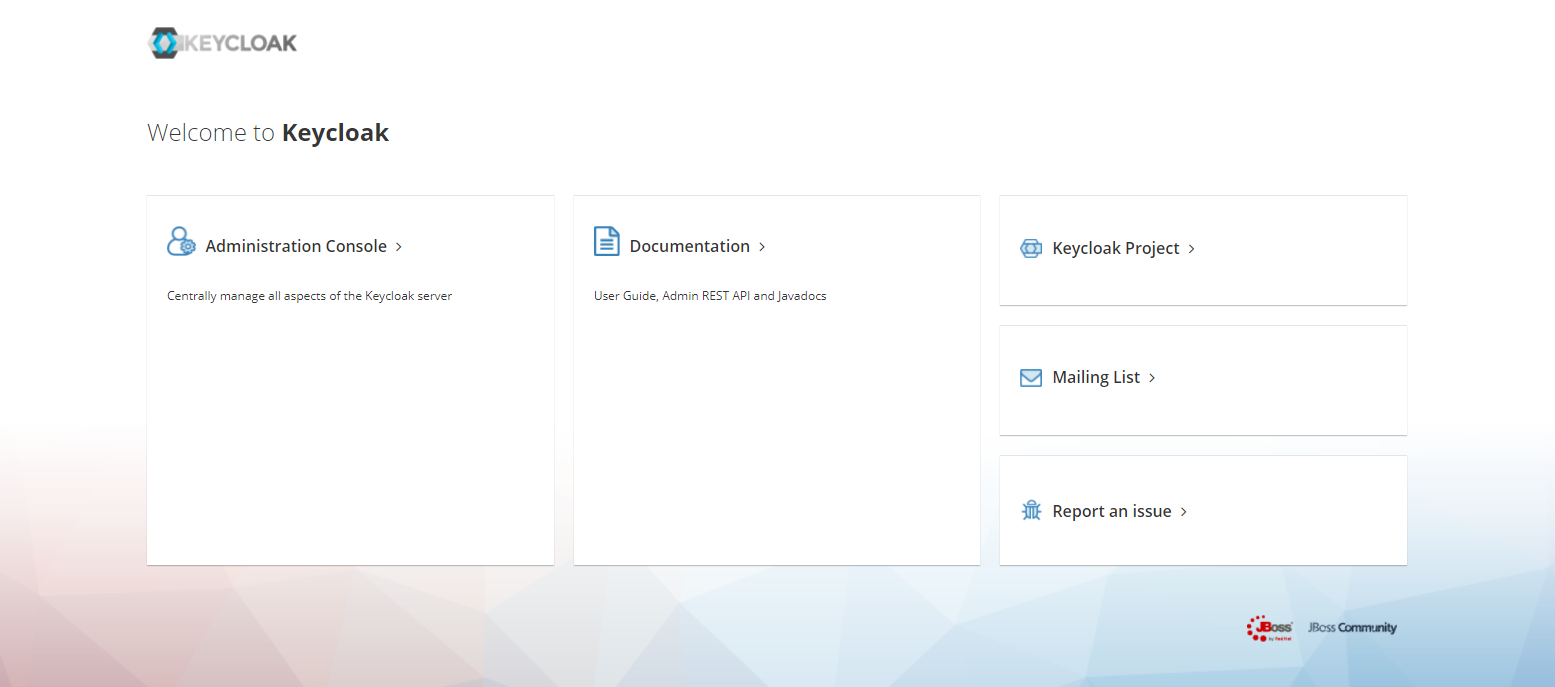Click the chevron next to Administration Console

(x=399, y=247)
